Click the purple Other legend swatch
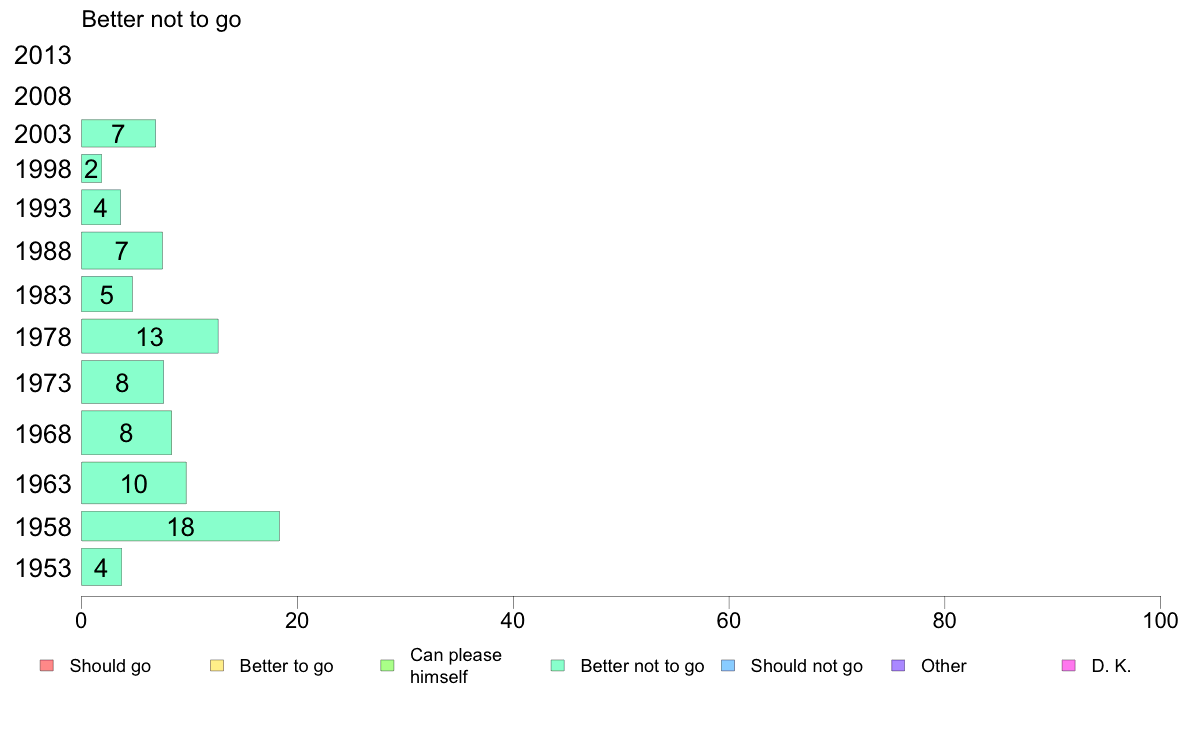1188x736 pixels. 899,666
